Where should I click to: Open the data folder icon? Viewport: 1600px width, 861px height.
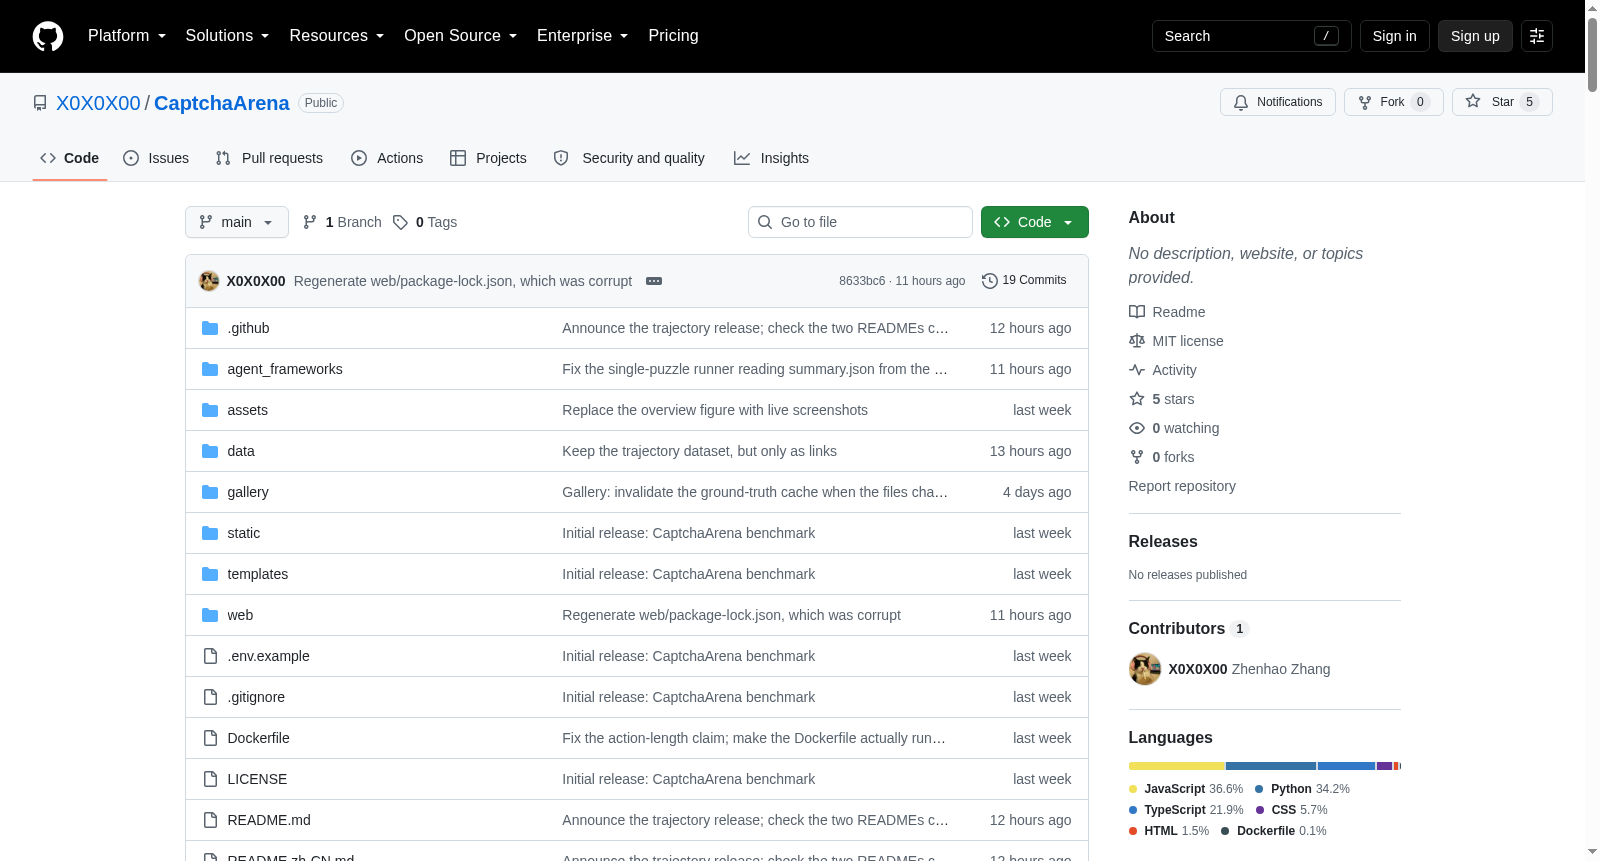coord(210,451)
